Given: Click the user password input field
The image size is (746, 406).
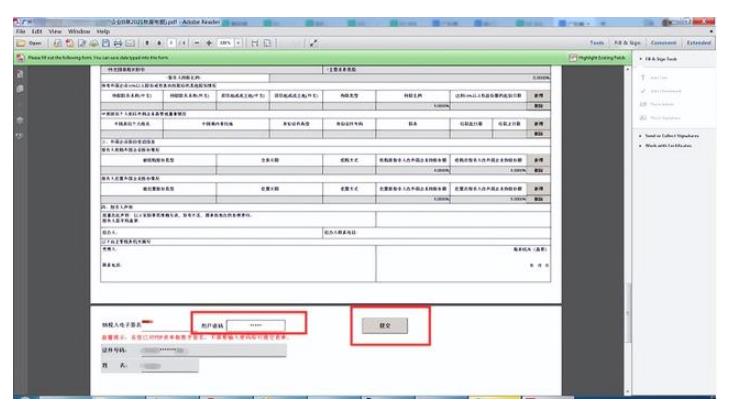Looking at the screenshot, I should [255, 325].
